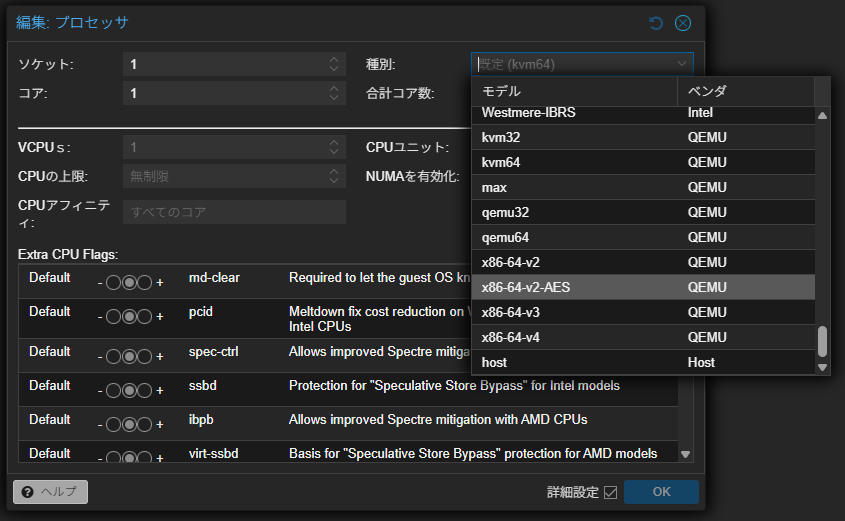Set md-clear flag to default (middle radio)
Screen dimensions: 845x521
pos(129,282)
